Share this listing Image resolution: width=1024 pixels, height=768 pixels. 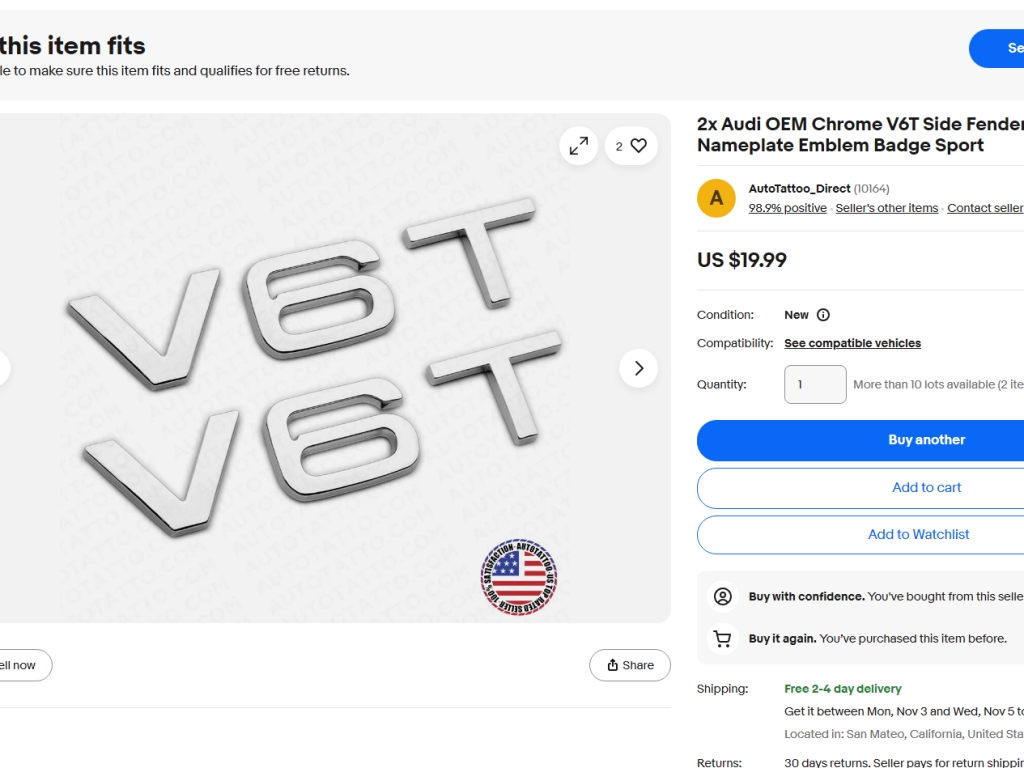click(630, 665)
